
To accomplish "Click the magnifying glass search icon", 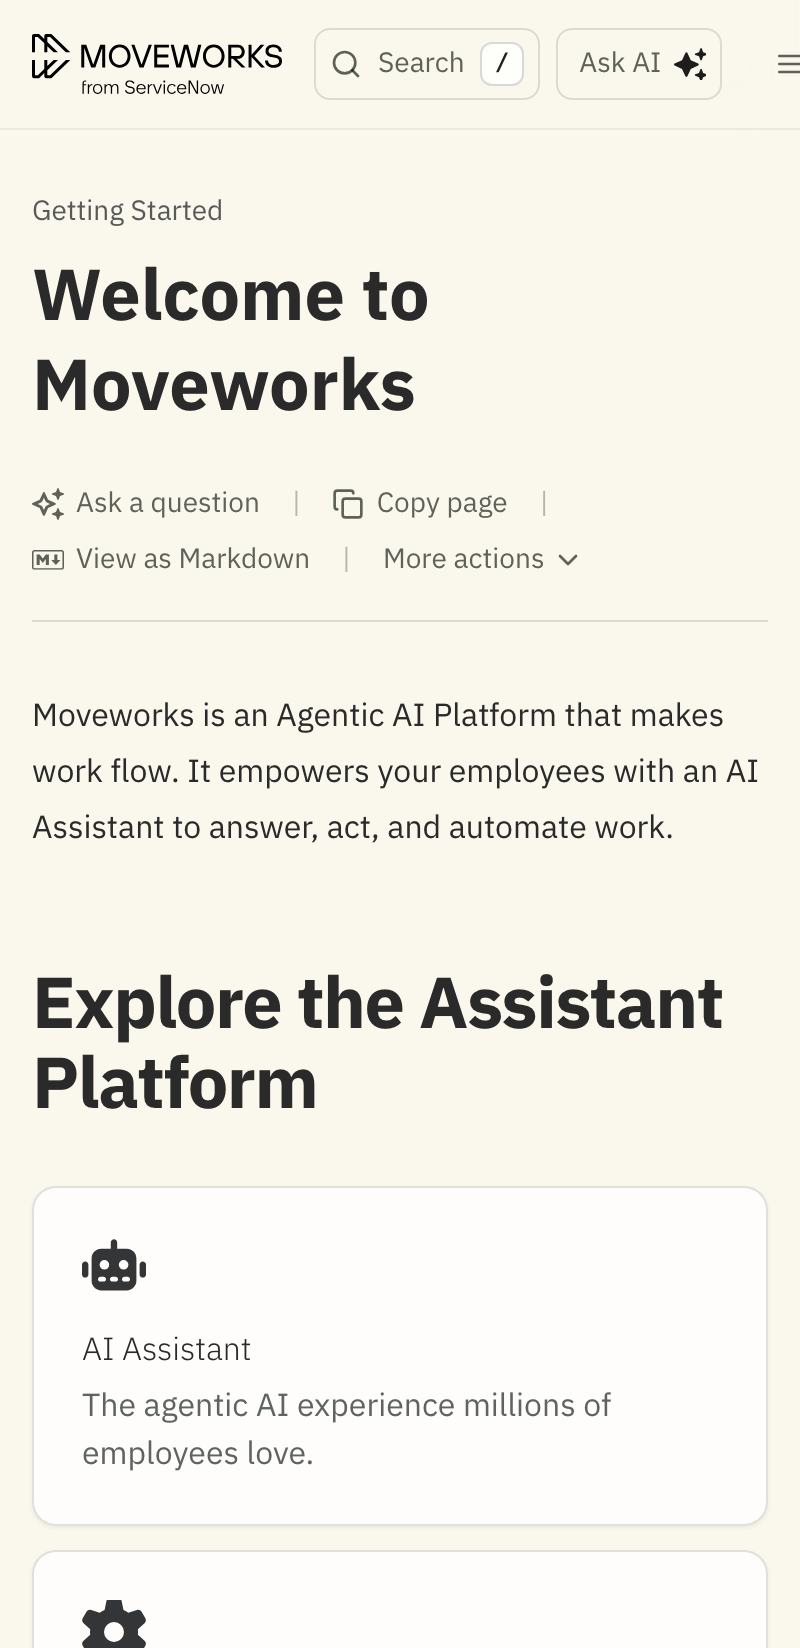I will pos(346,64).
